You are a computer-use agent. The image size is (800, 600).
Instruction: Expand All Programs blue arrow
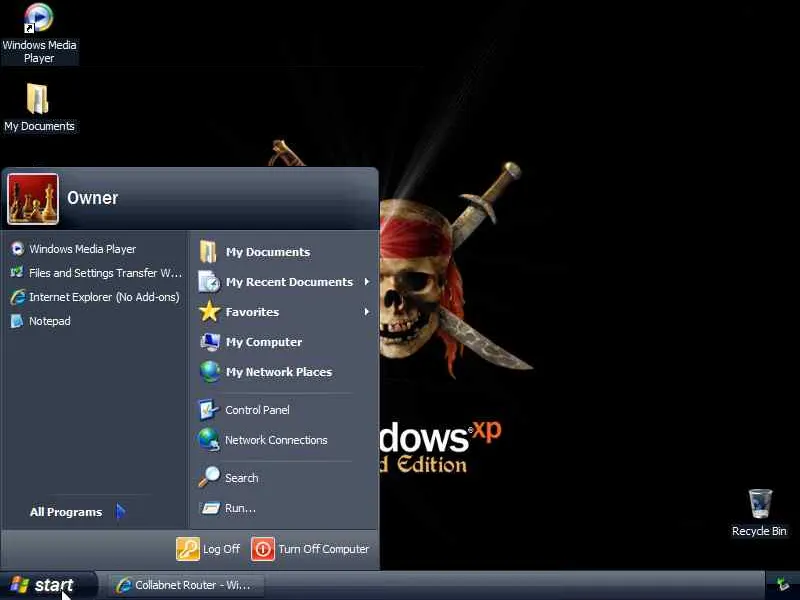pos(120,511)
